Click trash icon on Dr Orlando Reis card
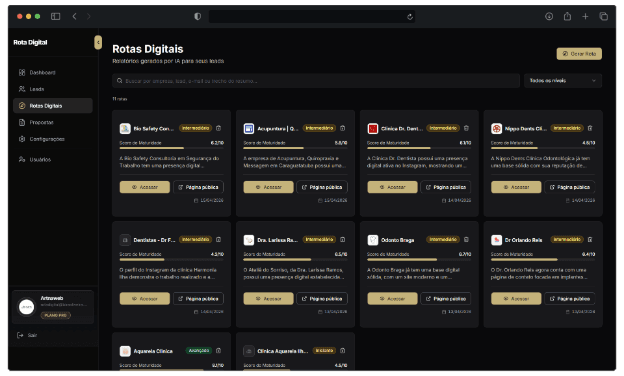The width and height of the screenshot is (624, 376). (590, 240)
